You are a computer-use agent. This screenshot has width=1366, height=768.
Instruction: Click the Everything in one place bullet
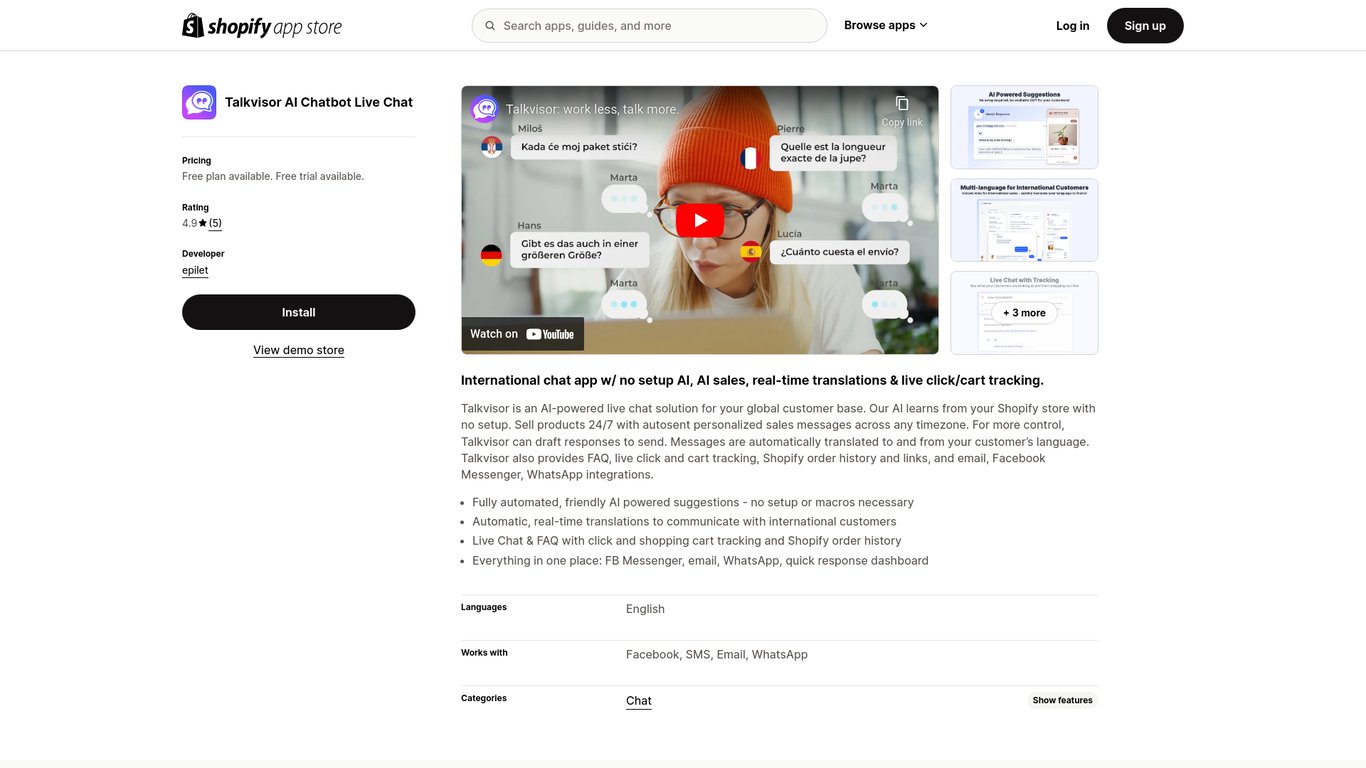tap(700, 561)
